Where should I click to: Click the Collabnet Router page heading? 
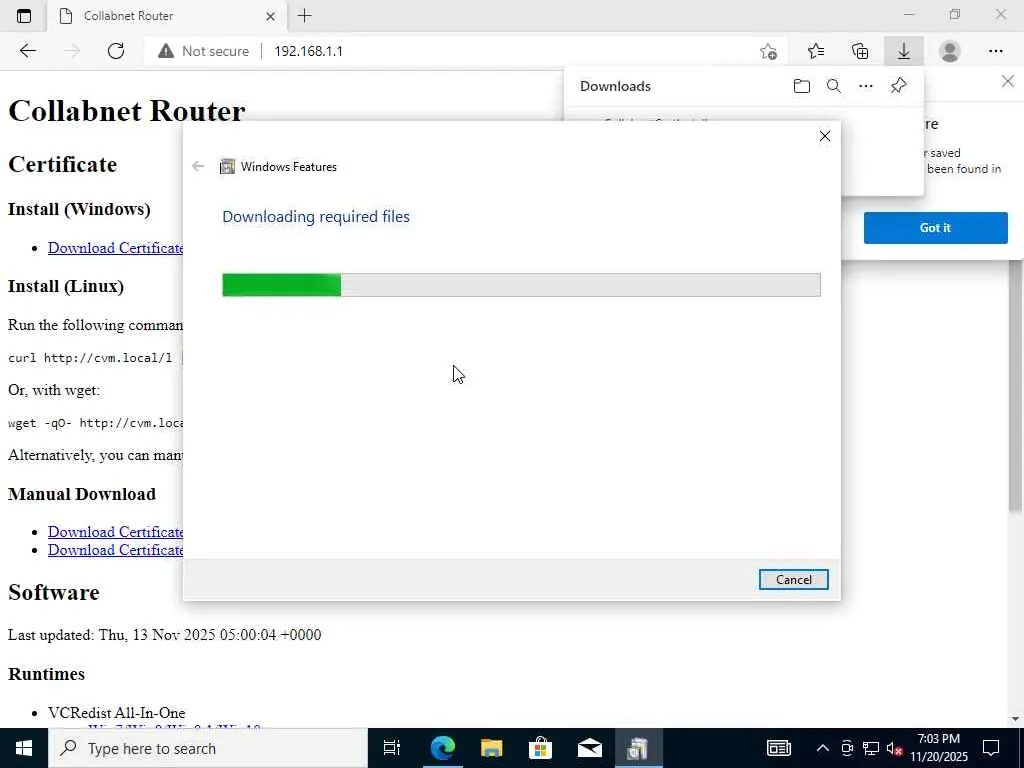pos(127,111)
